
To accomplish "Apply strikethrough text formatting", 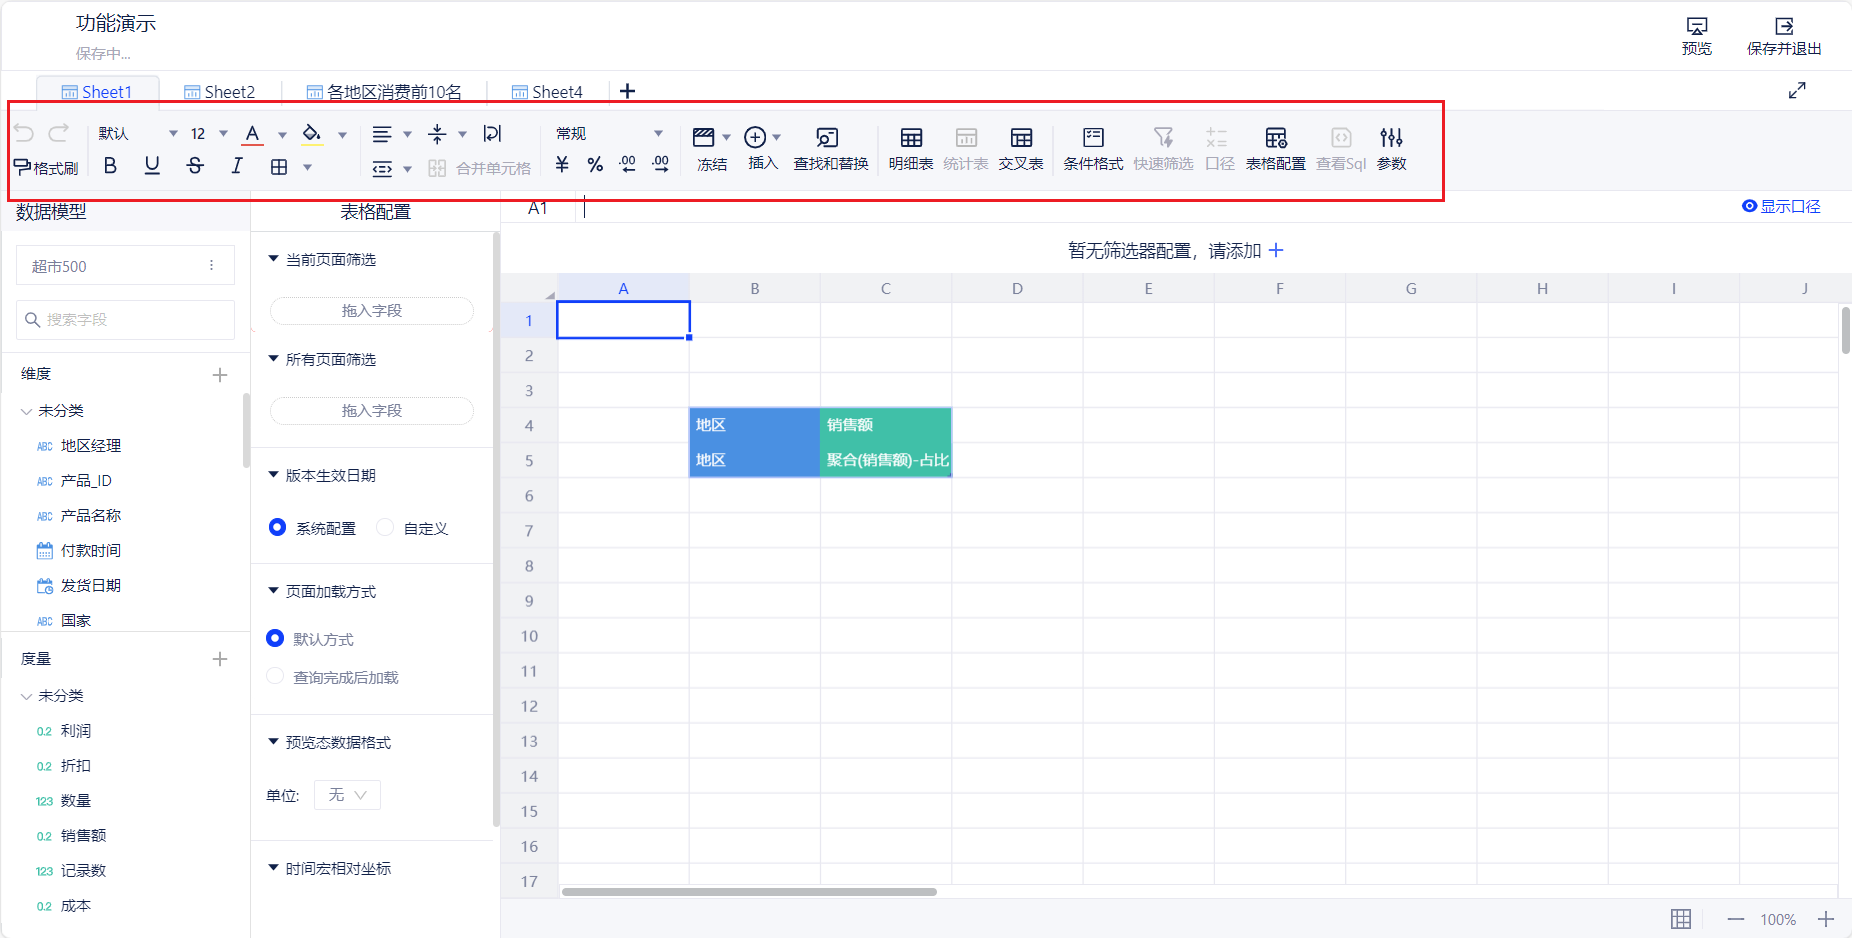I will tap(195, 166).
